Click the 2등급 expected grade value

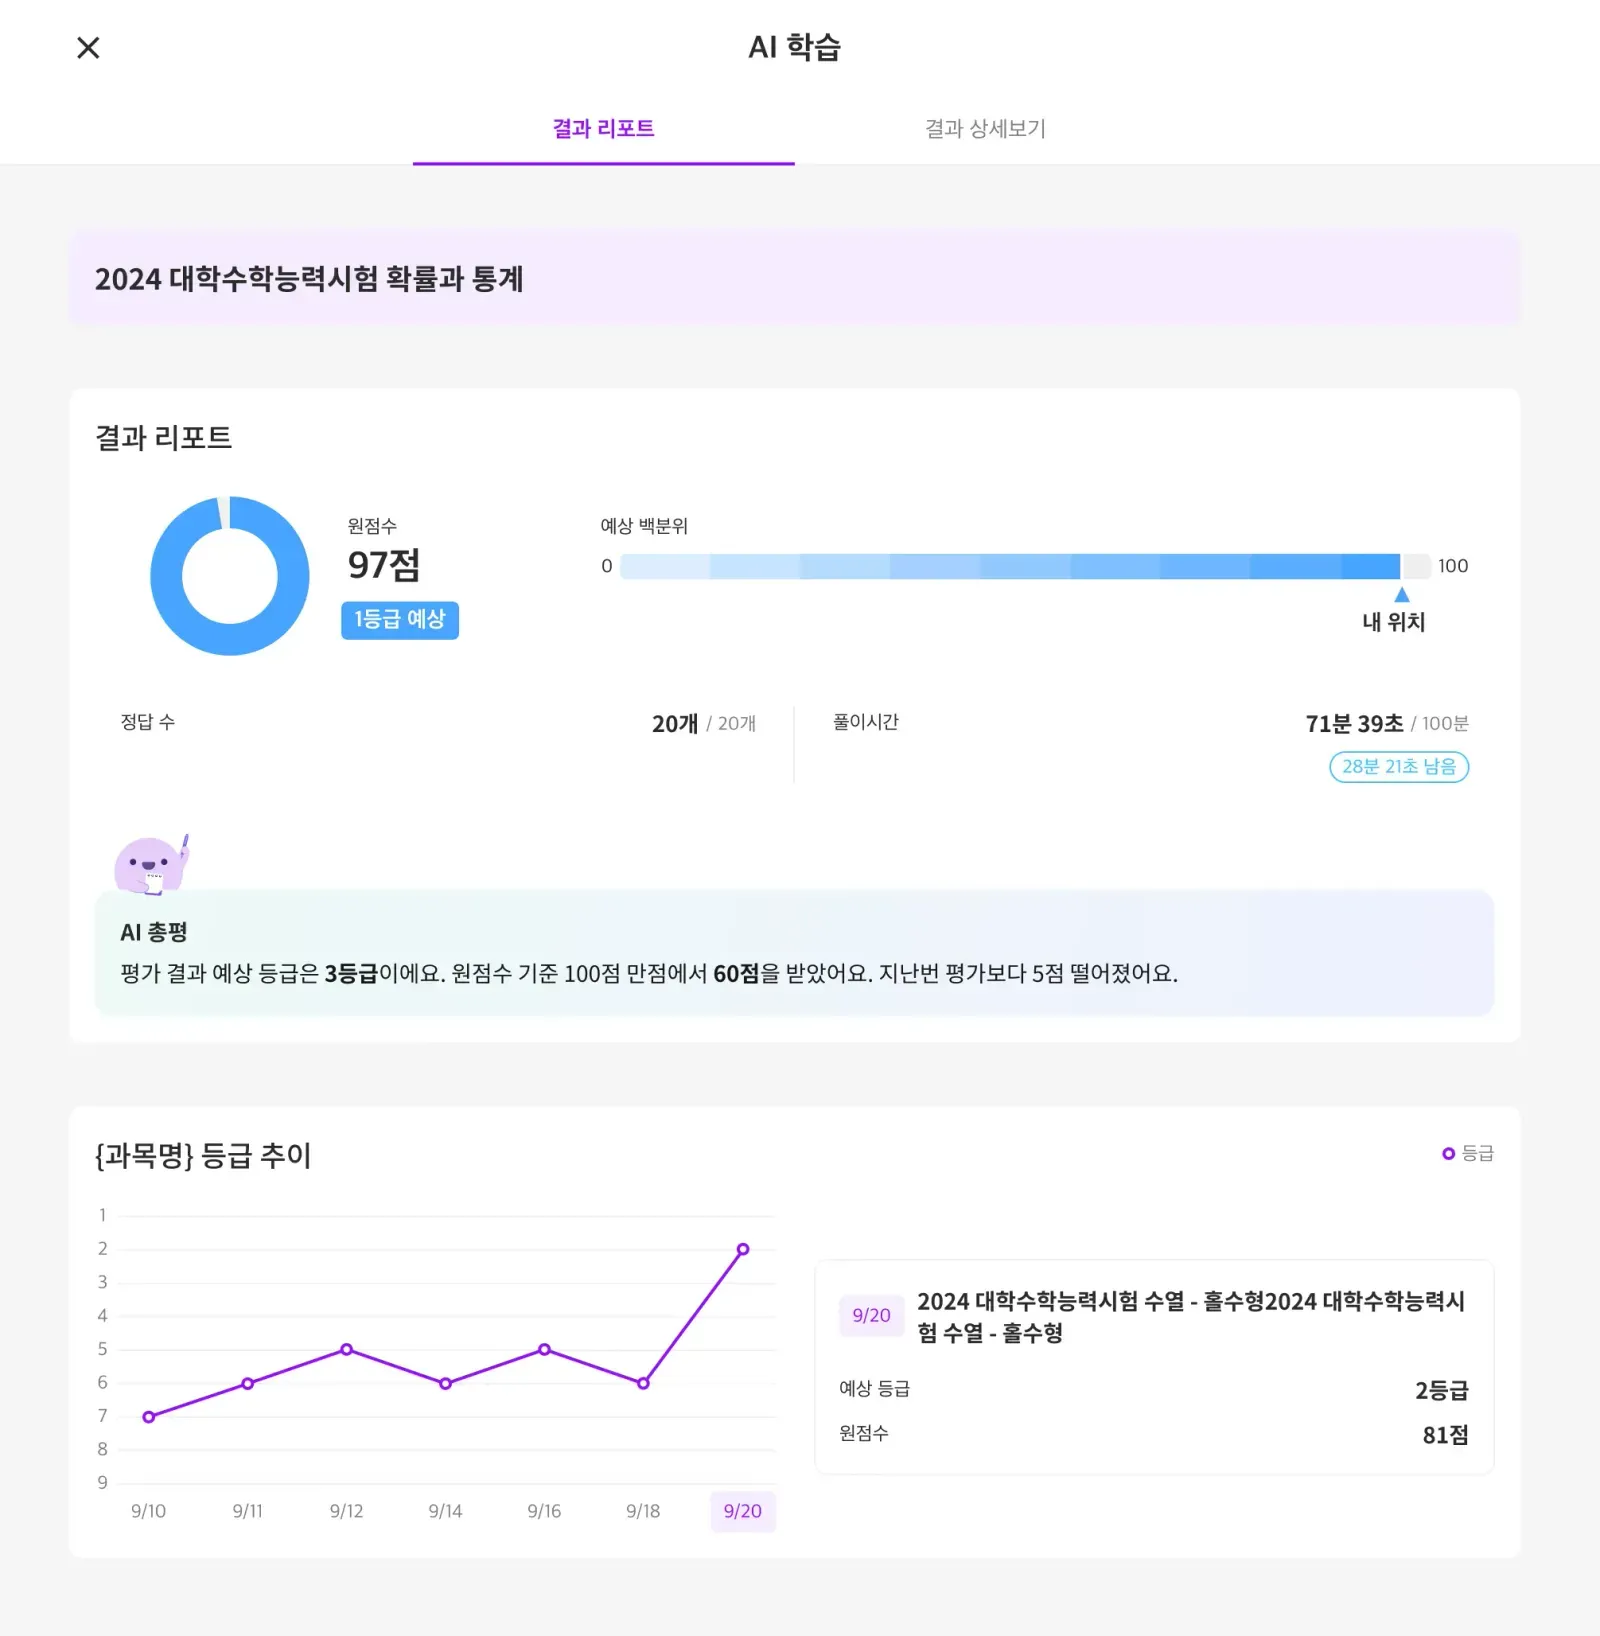tap(1441, 1390)
